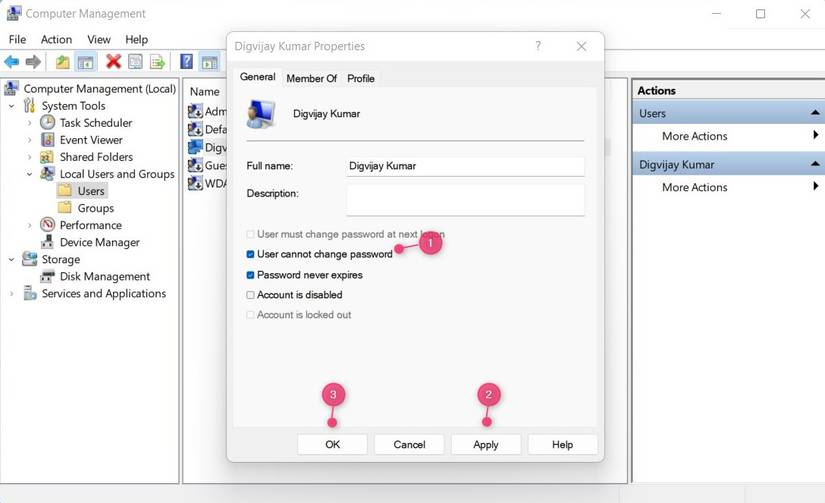Expand the Event Viewer node

pos(29,140)
